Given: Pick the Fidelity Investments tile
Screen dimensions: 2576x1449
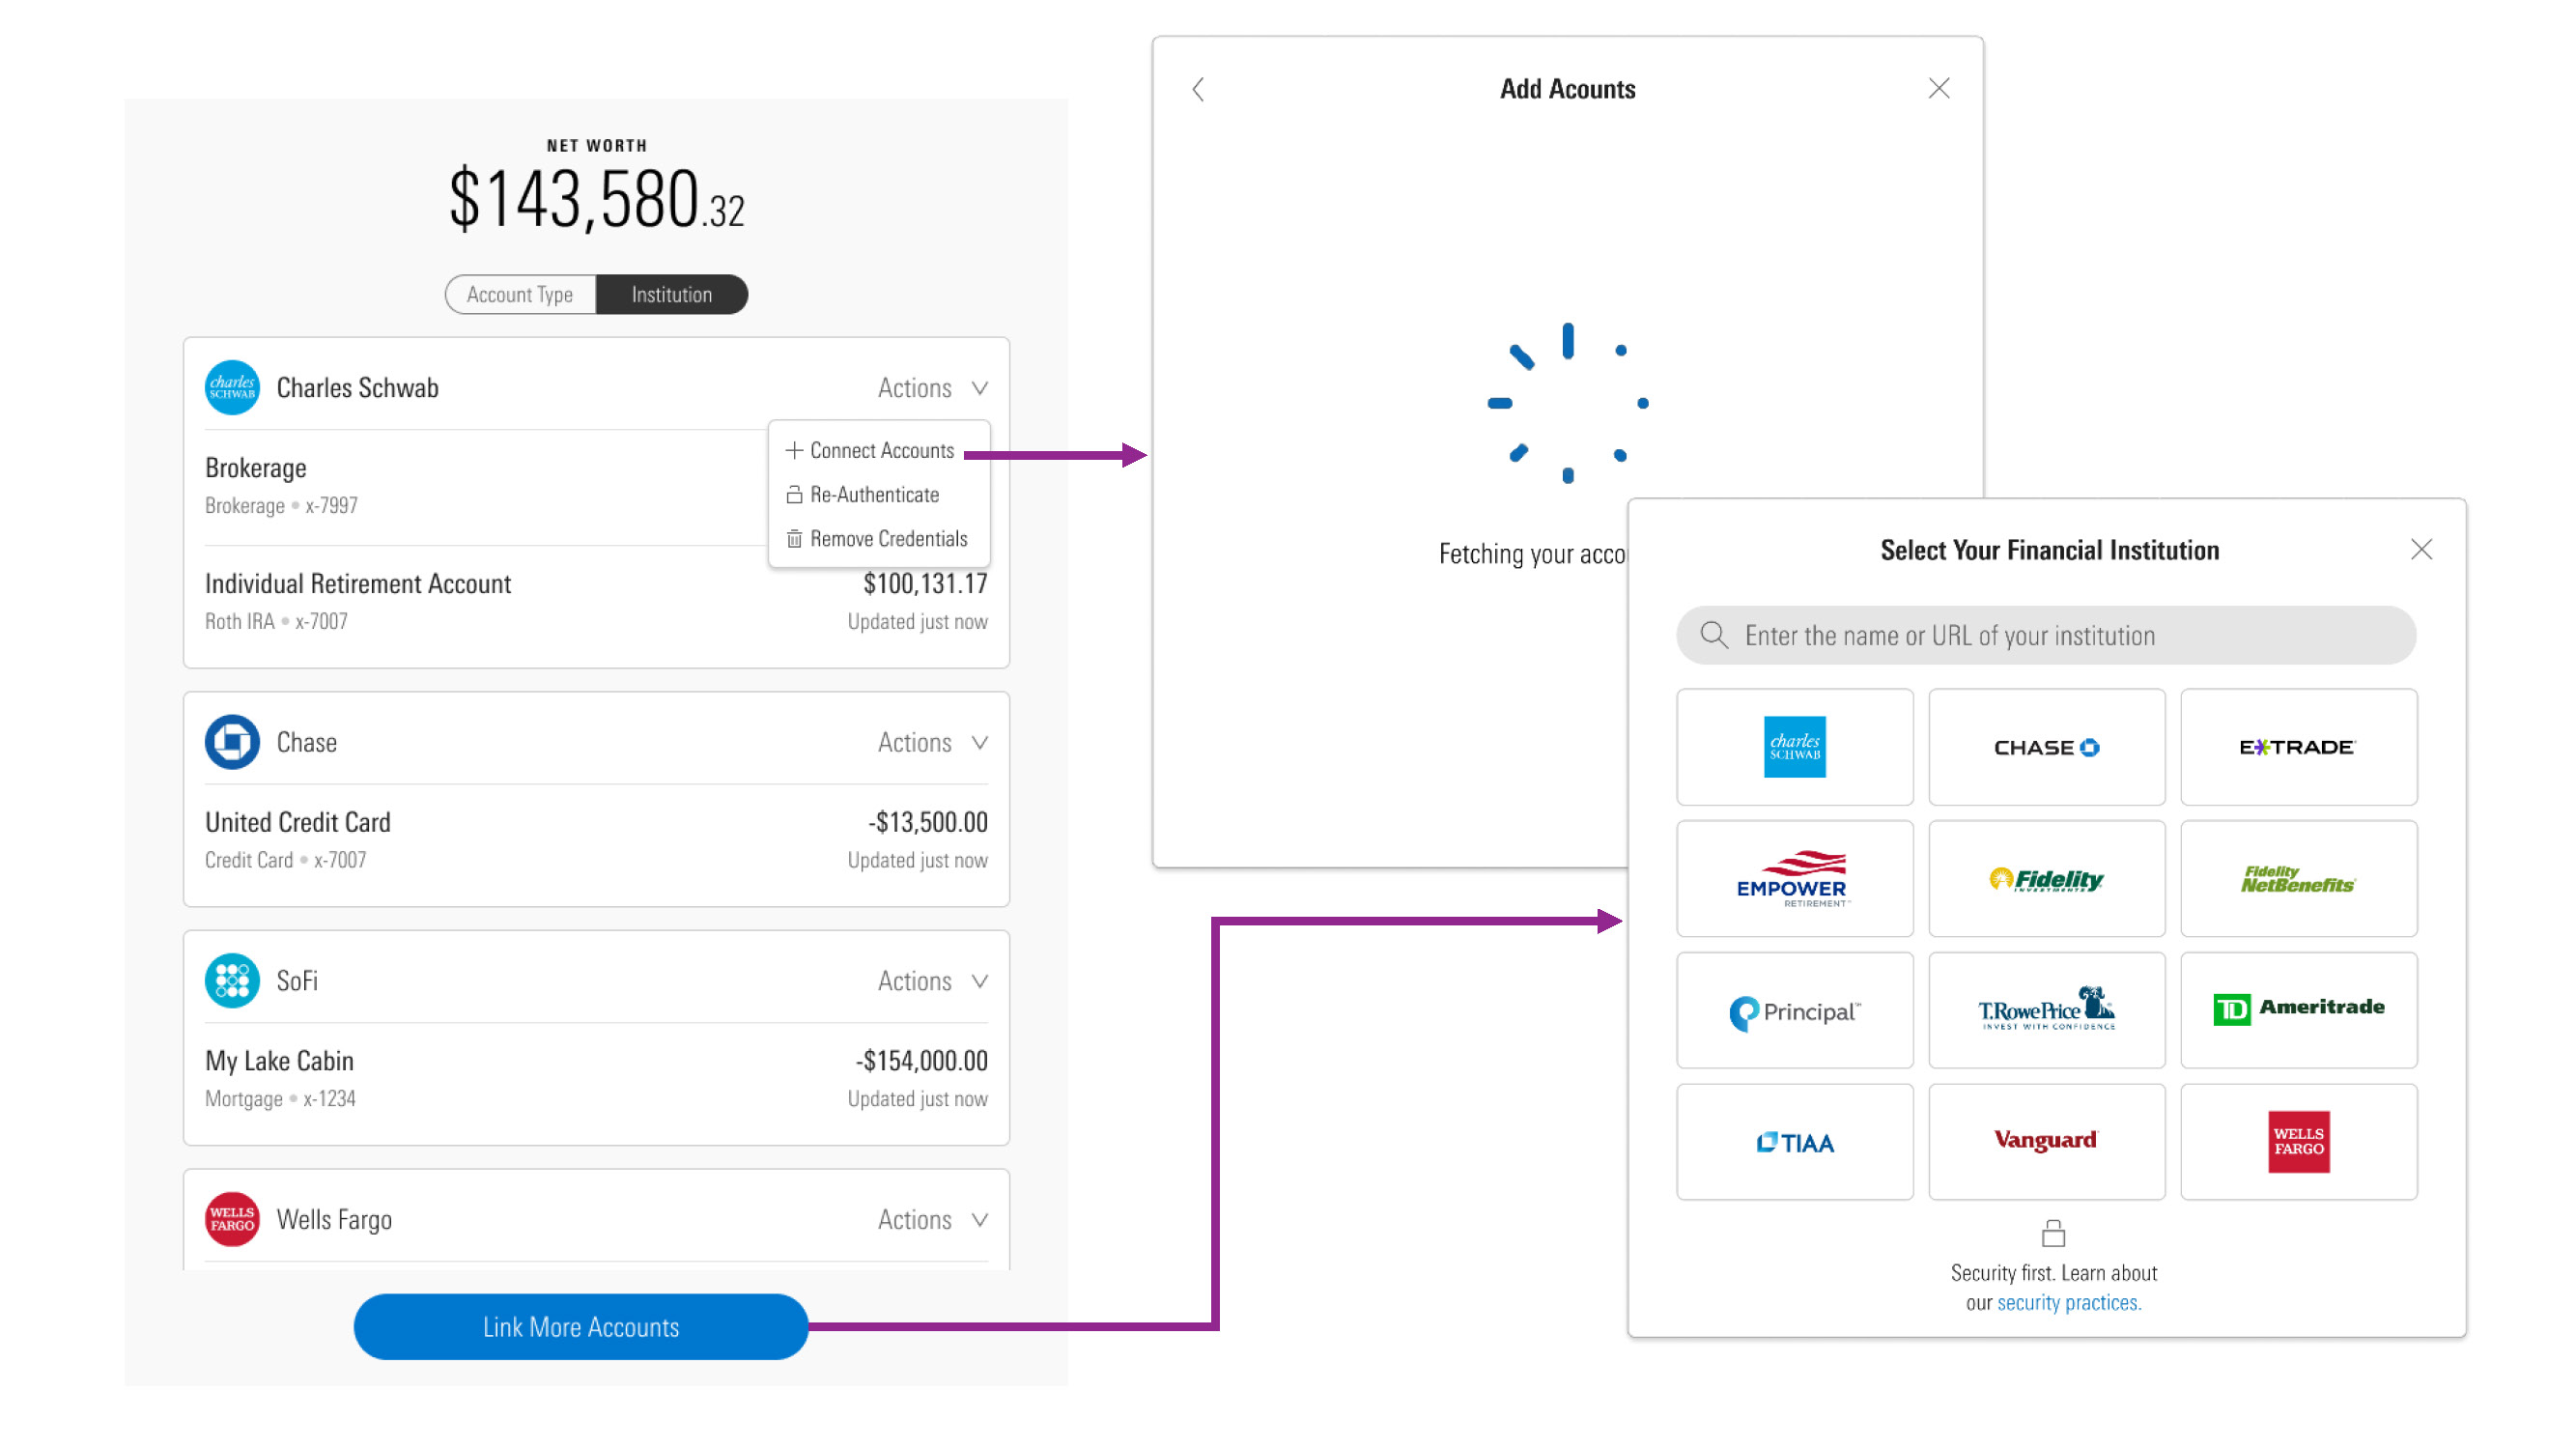Looking at the screenshot, I should (x=2046, y=879).
